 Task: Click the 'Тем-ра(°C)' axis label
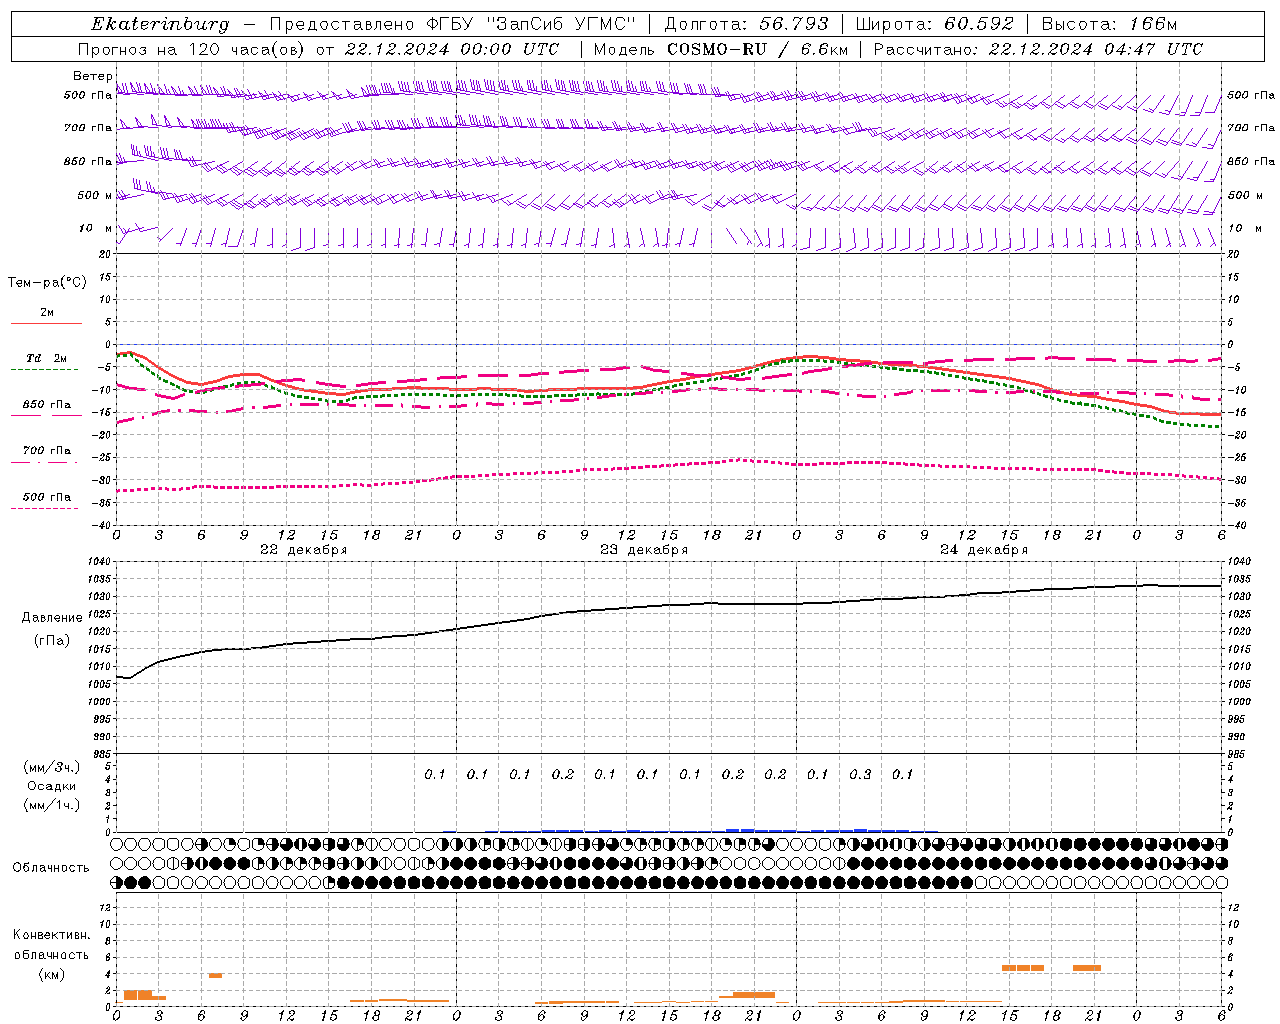tap(47, 283)
